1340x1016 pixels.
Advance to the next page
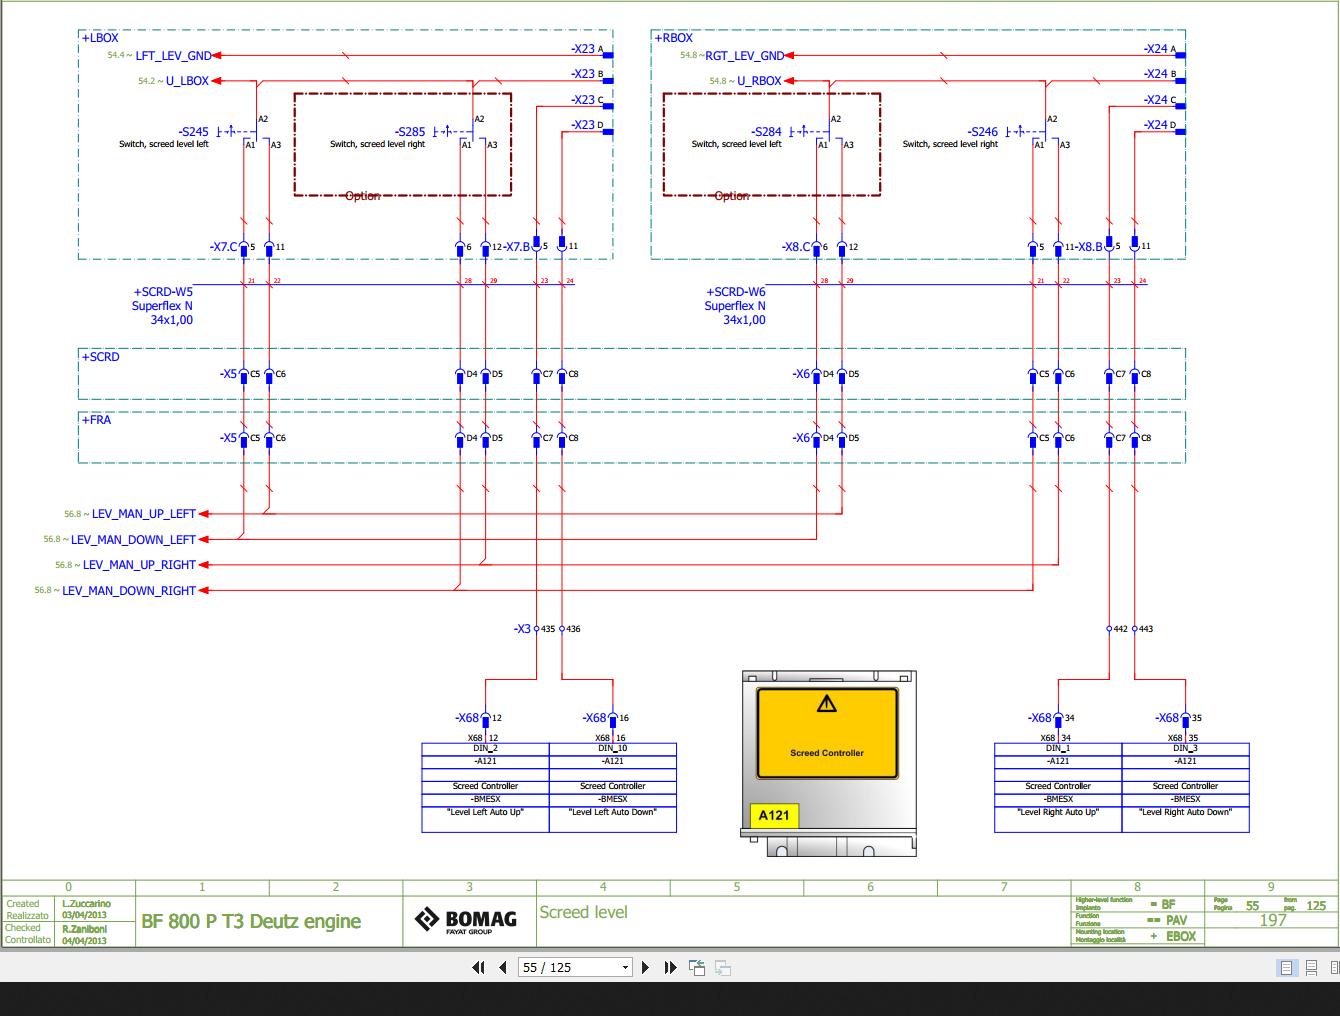point(645,967)
